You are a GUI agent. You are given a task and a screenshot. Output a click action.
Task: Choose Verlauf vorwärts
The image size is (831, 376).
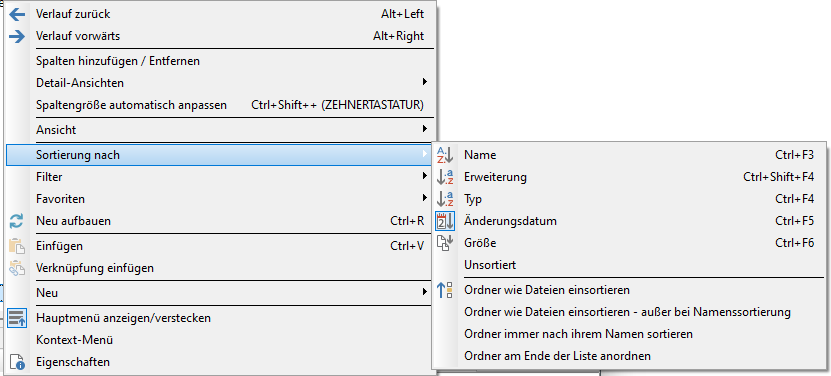[220, 36]
